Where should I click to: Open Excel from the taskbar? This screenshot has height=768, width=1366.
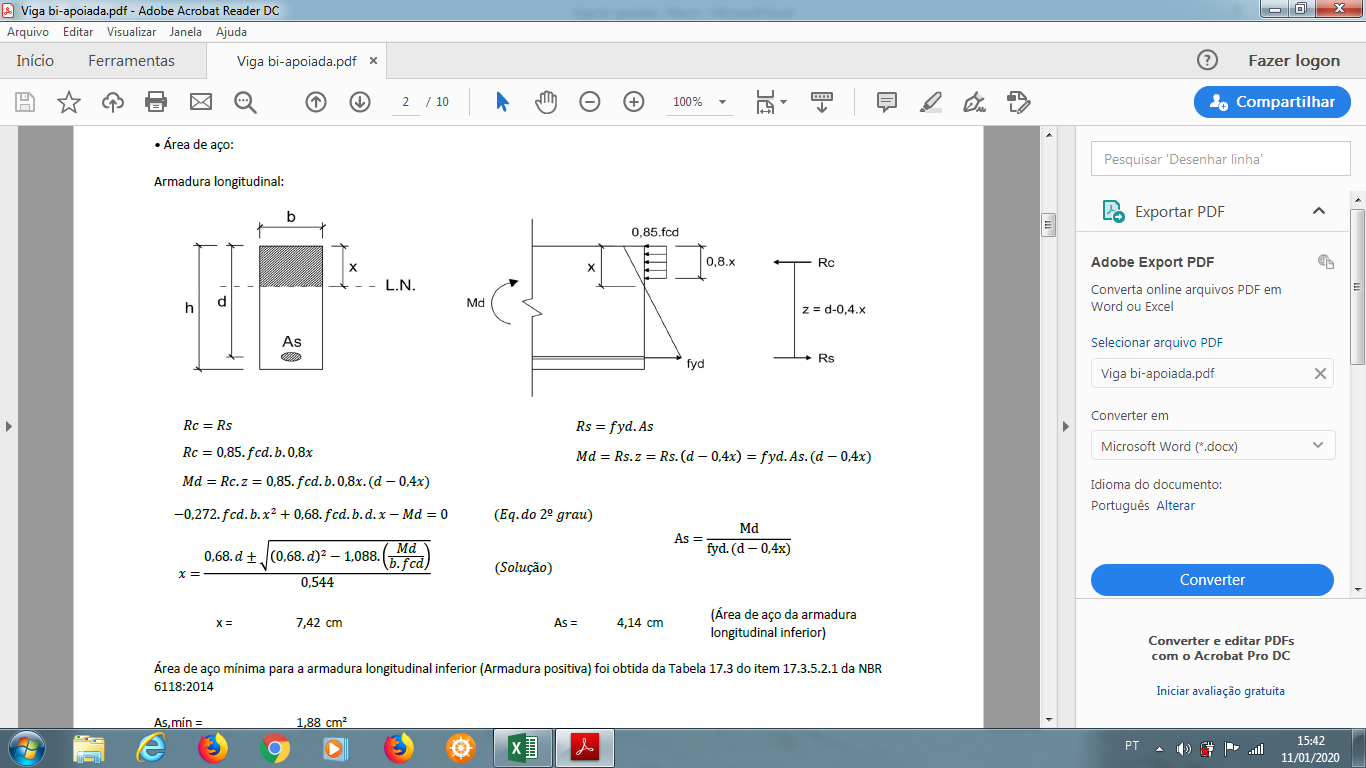[x=523, y=748]
